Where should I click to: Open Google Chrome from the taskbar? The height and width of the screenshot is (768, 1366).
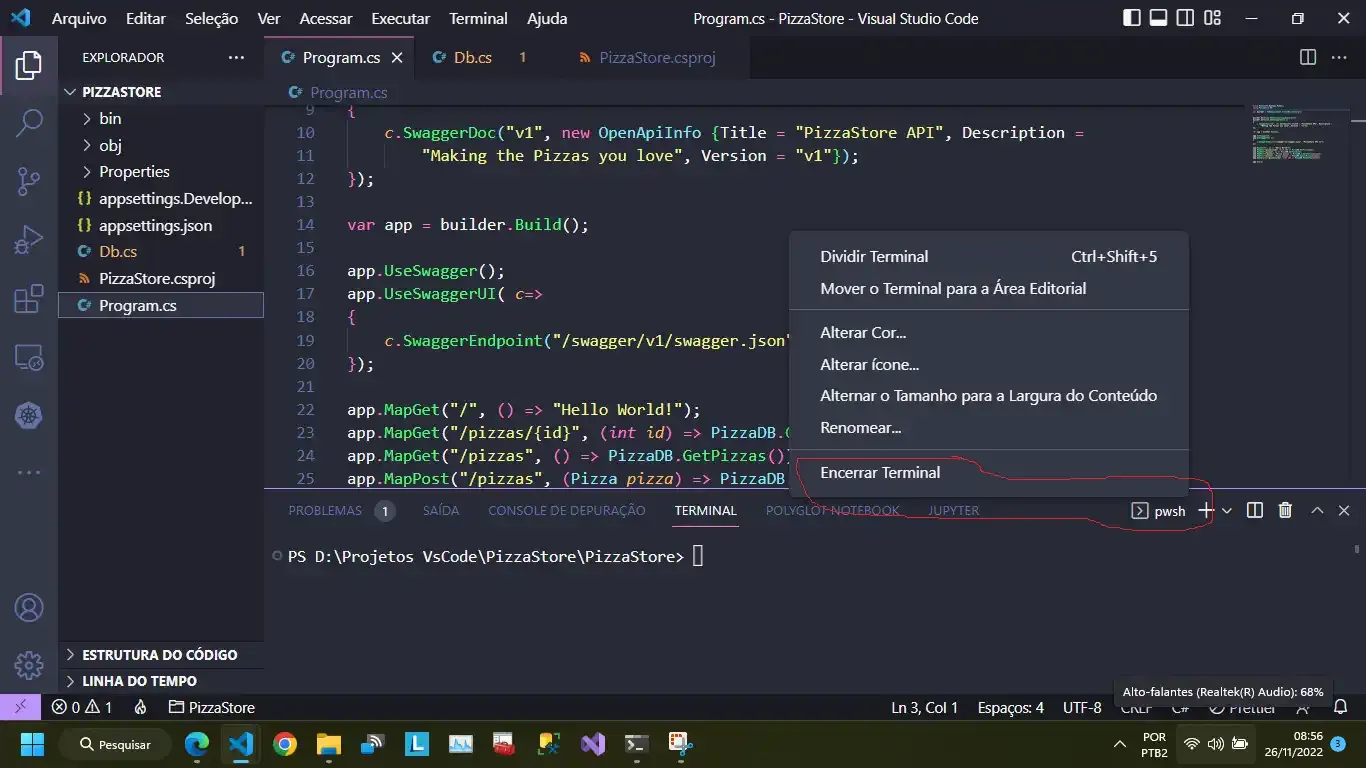(x=285, y=744)
